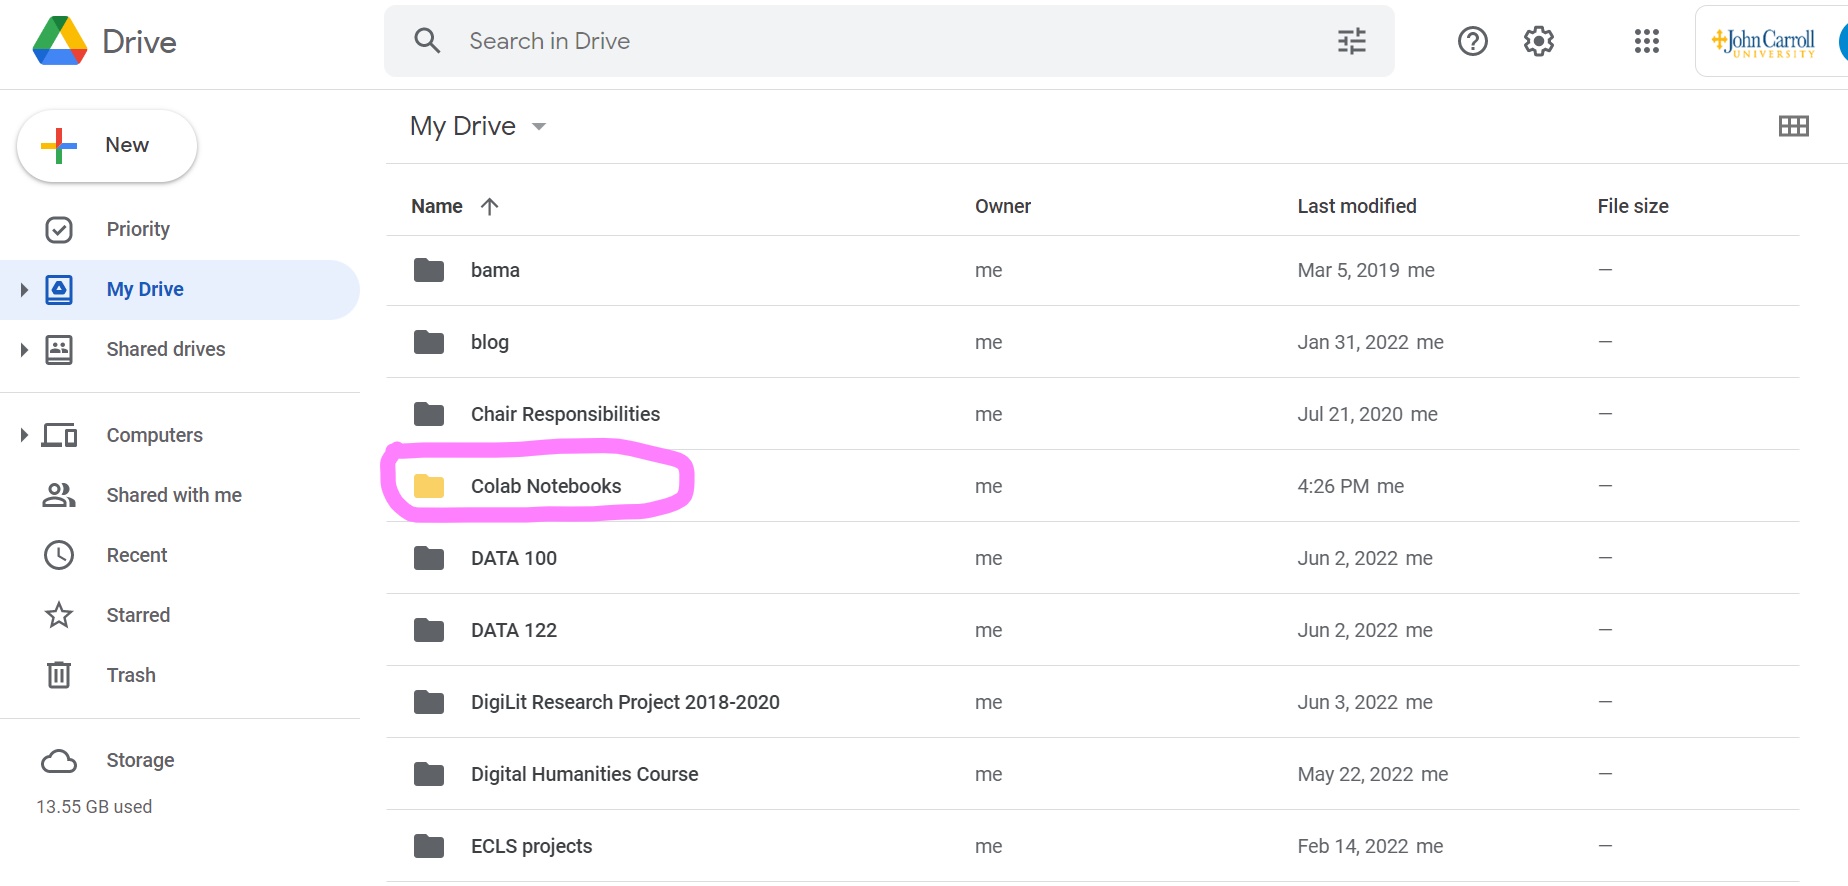Click the Trash bin icon
The image size is (1848, 886).
coord(59,675)
